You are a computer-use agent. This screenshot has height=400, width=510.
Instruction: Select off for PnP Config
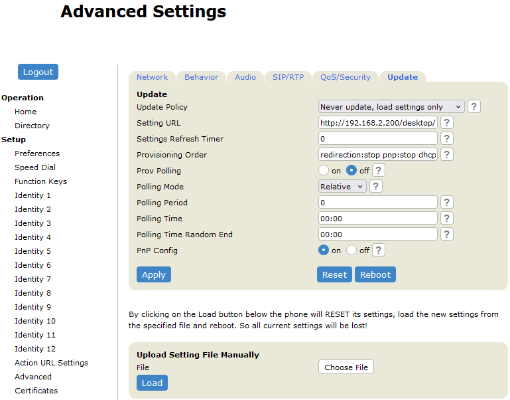click(351, 250)
